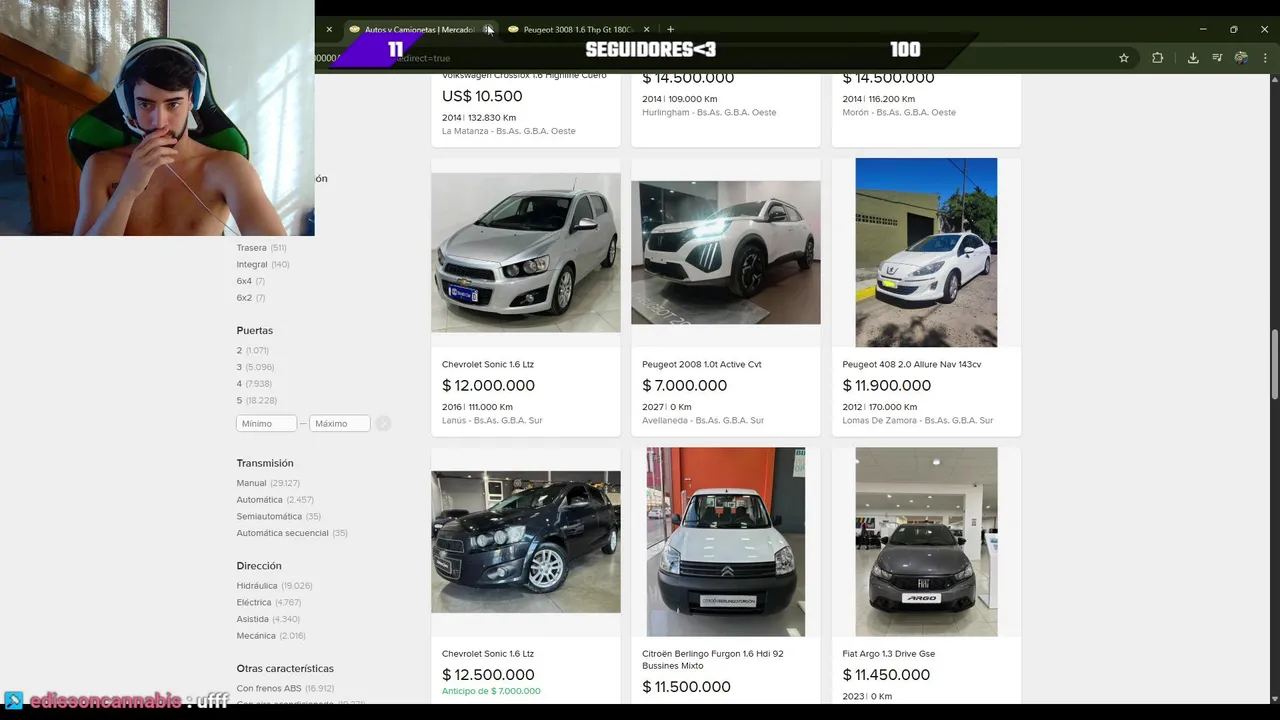The image size is (1280, 720).
Task: Select Anticipo de $ 7.000.000 text
Action: pos(491,691)
